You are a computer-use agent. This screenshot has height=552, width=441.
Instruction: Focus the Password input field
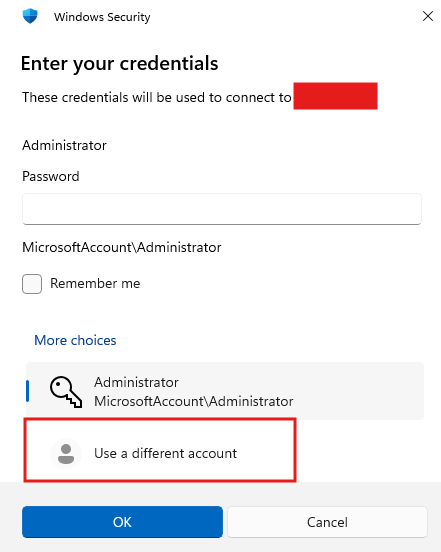[222, 209]
